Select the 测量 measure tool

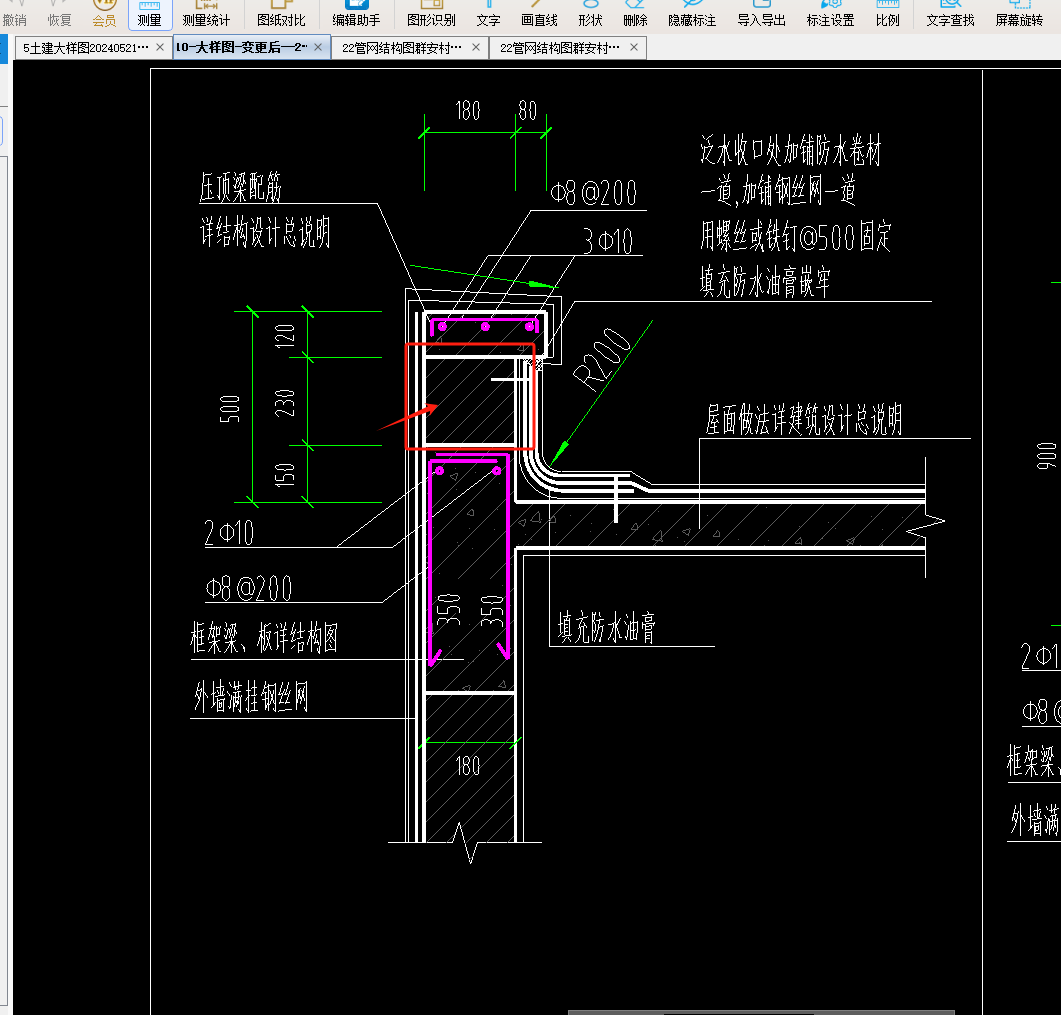150,14
